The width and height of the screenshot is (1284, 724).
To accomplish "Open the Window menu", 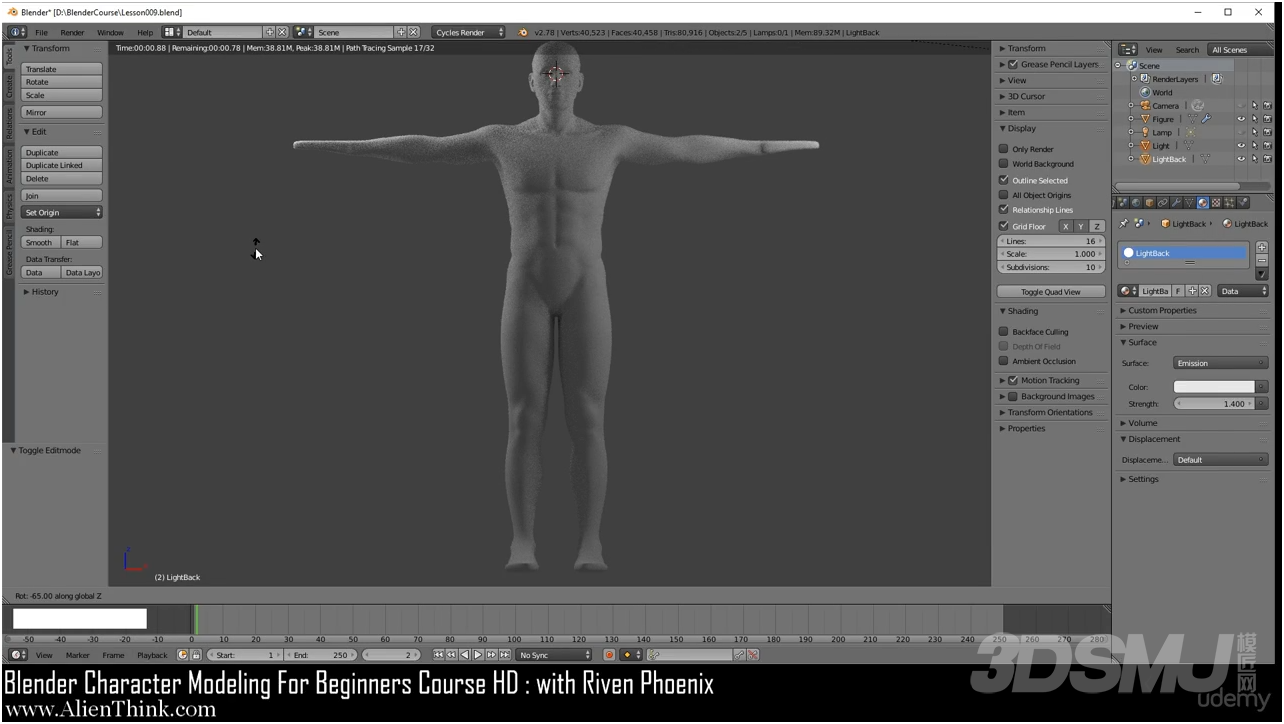I will point(110,32).
